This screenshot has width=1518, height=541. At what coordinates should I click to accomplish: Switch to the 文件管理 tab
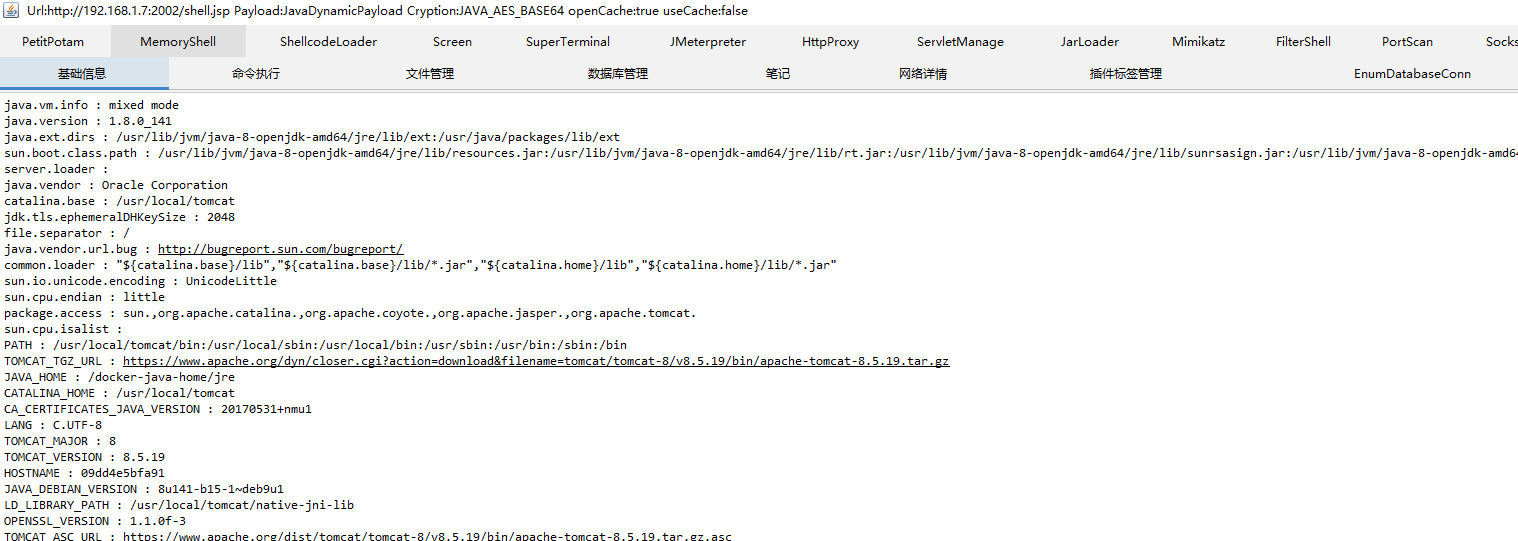430,74
